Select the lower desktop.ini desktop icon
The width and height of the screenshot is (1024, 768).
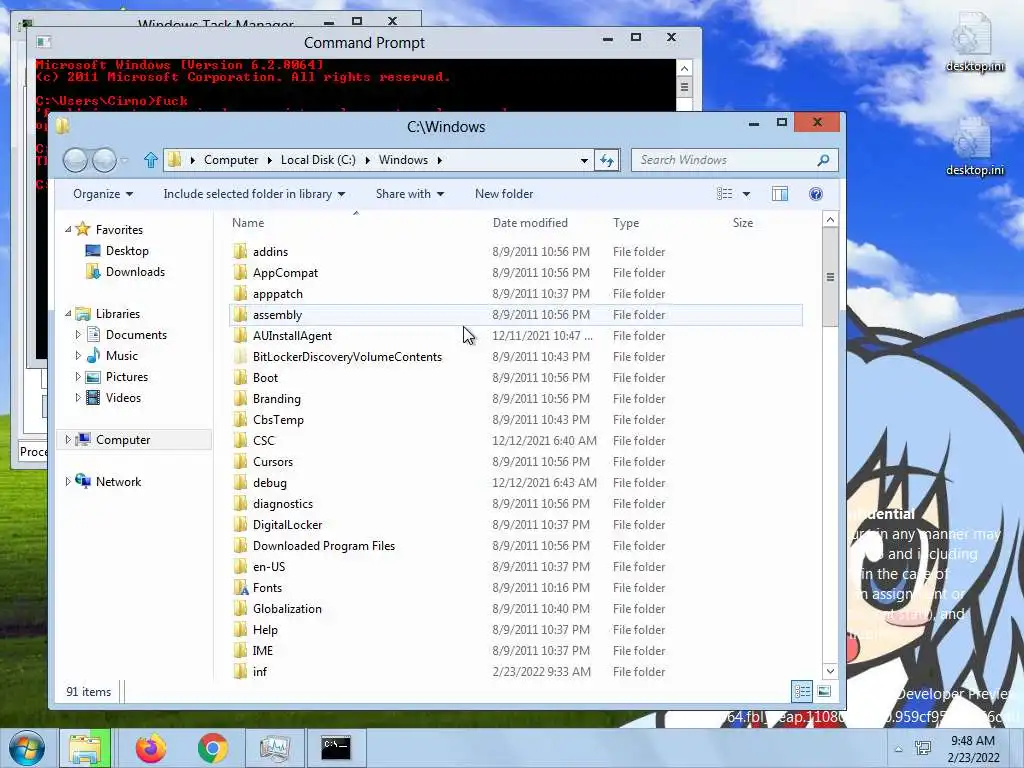pos(973,146)
